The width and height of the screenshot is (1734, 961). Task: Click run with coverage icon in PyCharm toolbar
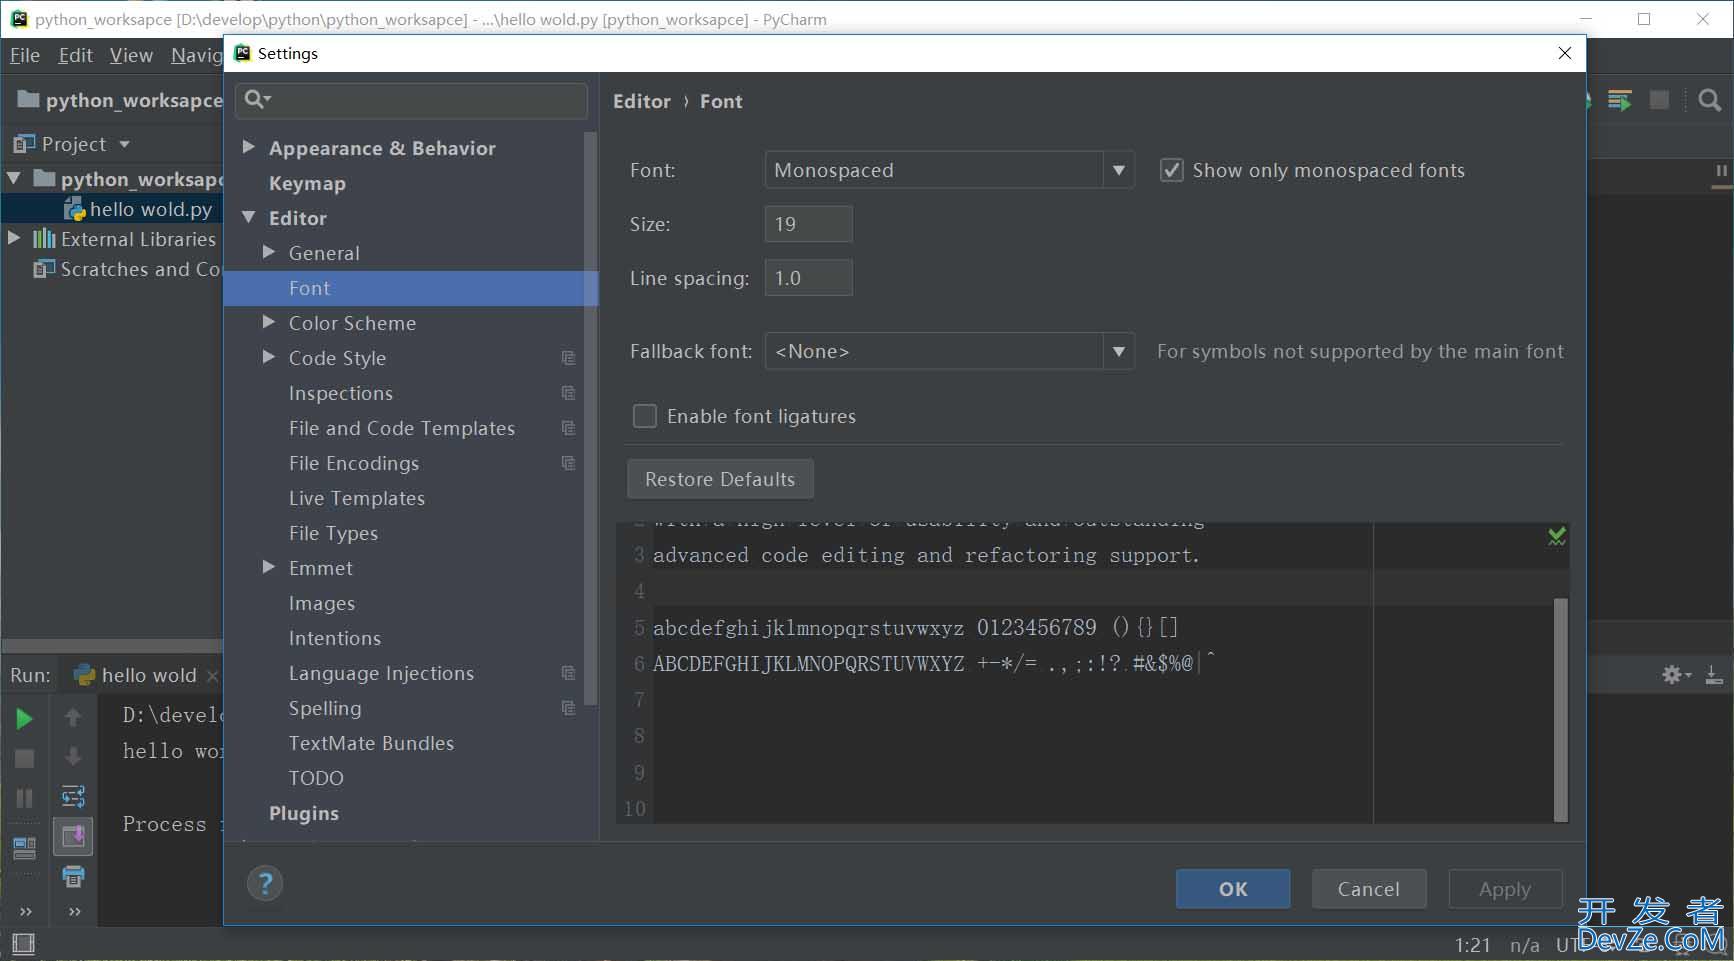pos(1620,100)
